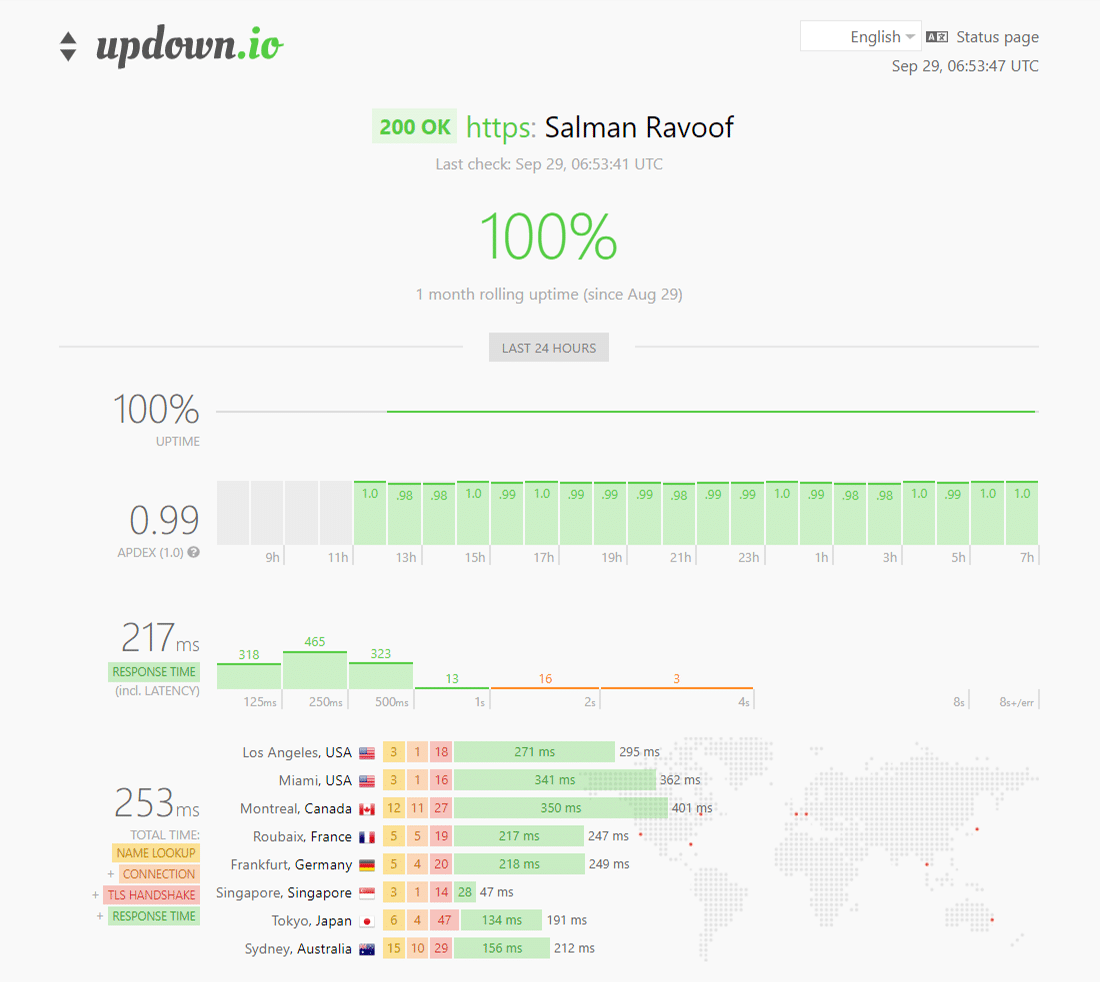Expand the RESPONSE TIME legend entry
The width and height of the screenshot is (1100, 982).
point(153,915)
